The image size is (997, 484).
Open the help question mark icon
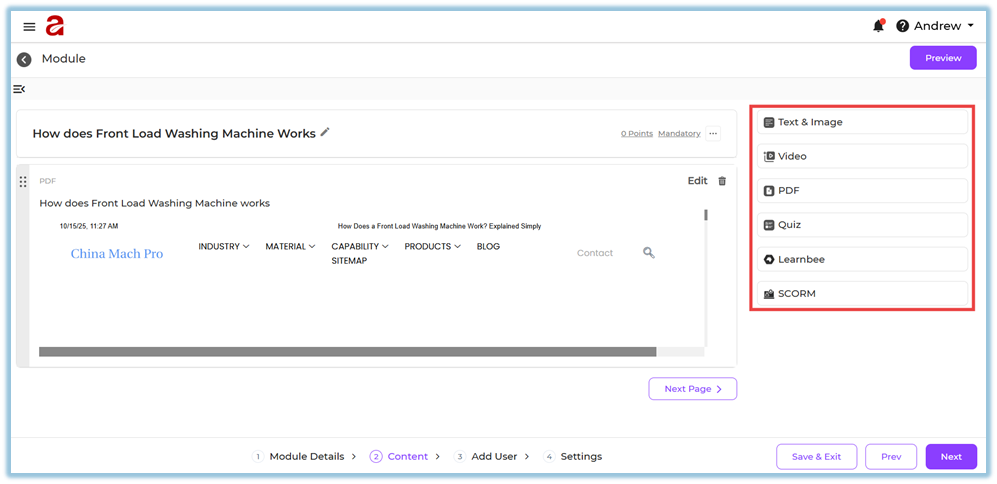pos(903,26)
